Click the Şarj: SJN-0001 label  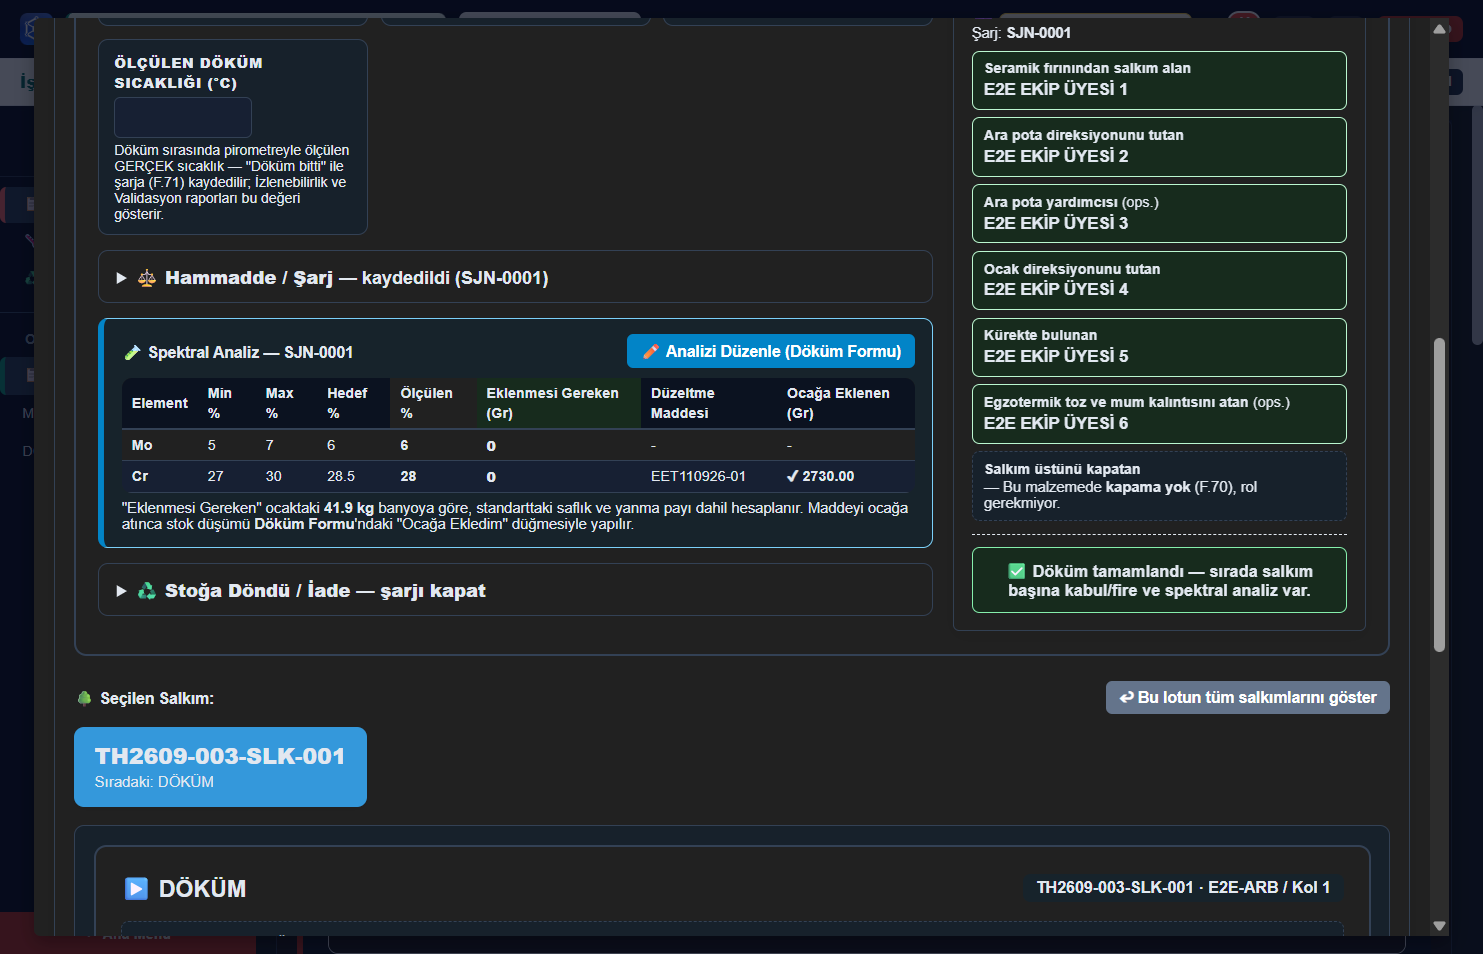tap(1021, 33)
